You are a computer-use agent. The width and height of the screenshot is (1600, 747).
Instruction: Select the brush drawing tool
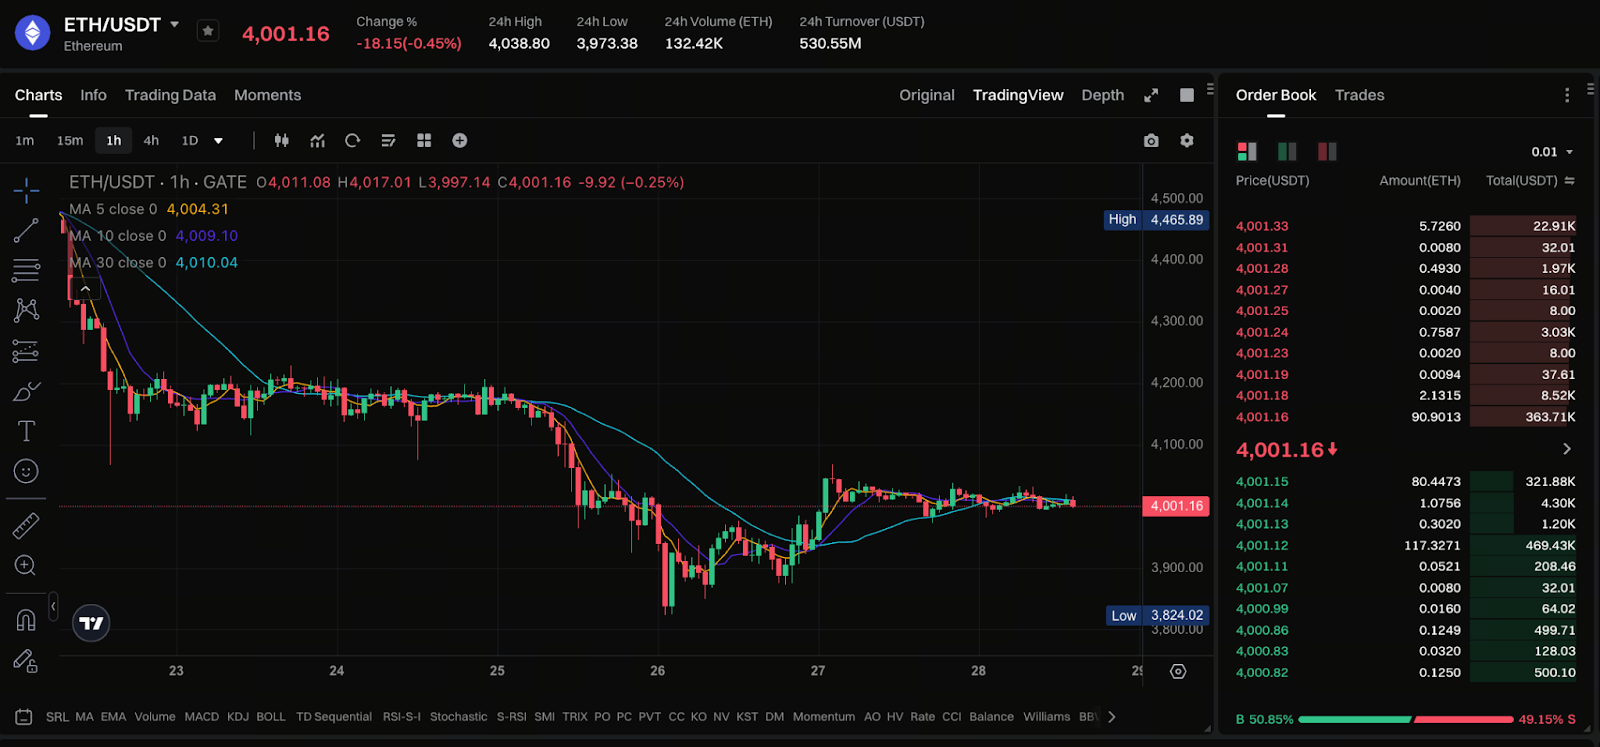pos(26,391)
